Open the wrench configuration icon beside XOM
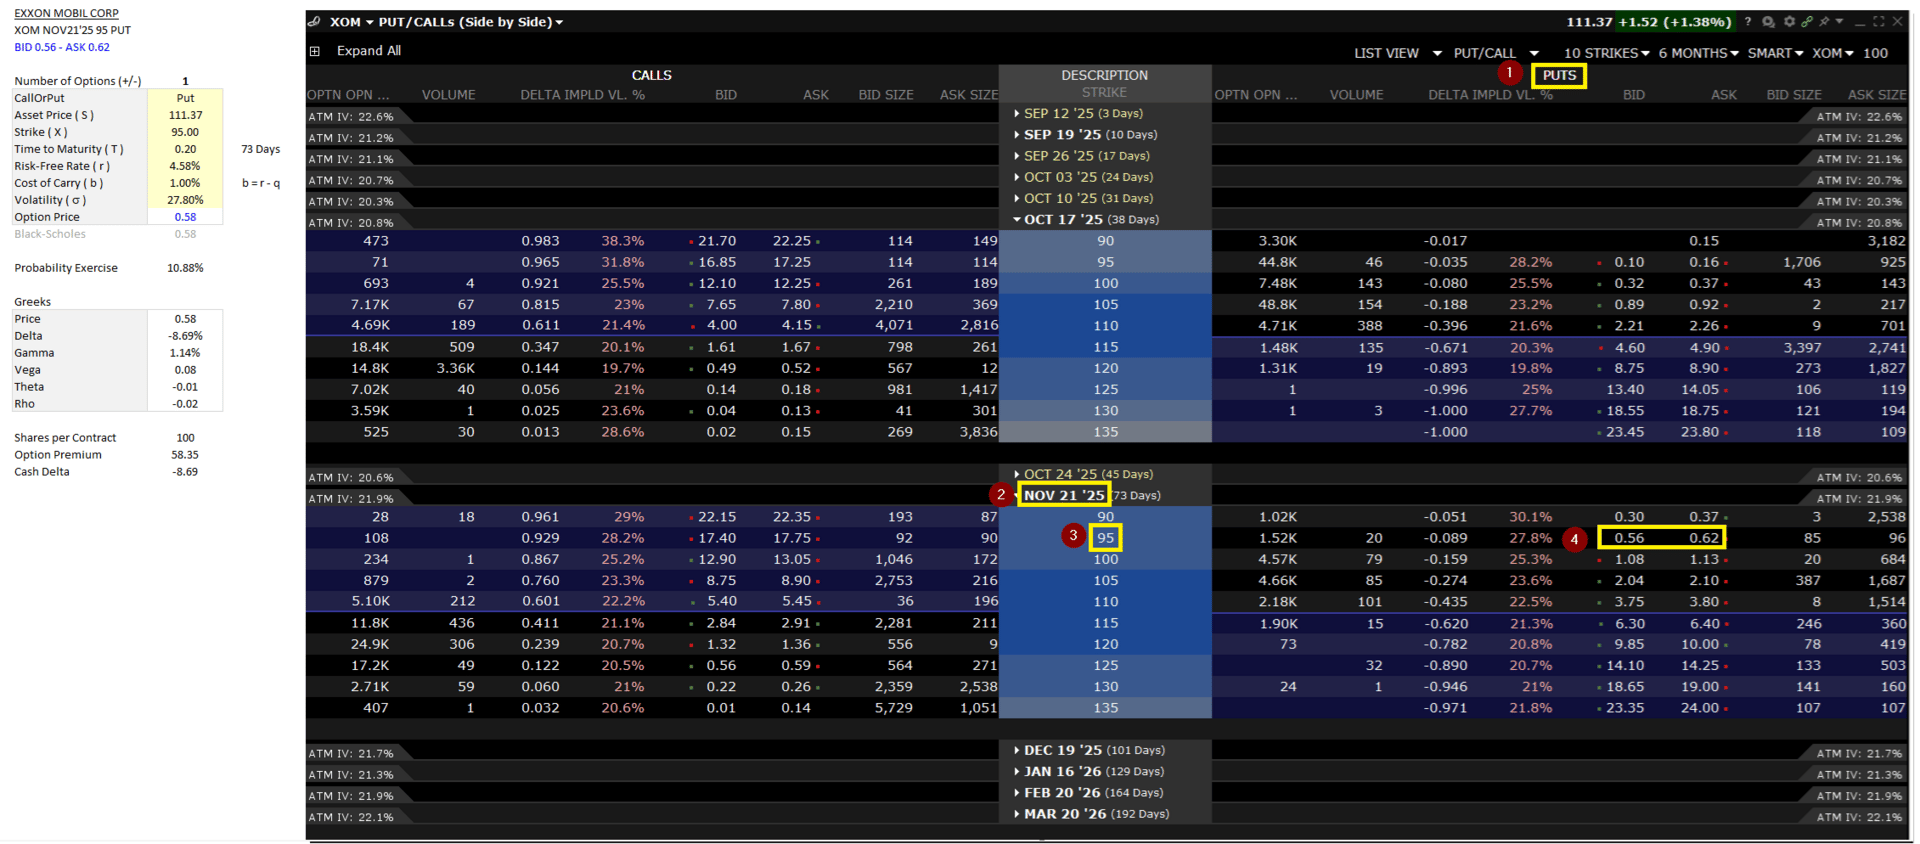Viewport: 1920px width, 844px height. pos(314,21)
